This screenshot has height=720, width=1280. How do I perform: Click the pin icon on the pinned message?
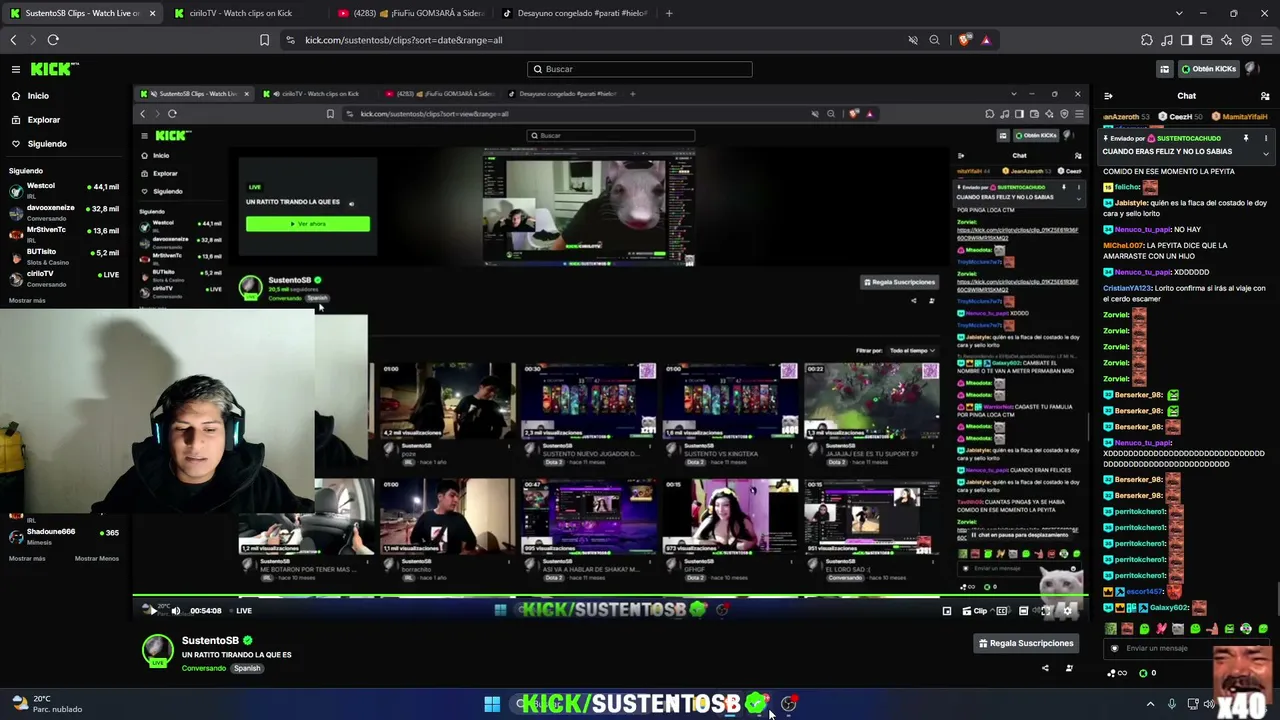coord(1246,138)
